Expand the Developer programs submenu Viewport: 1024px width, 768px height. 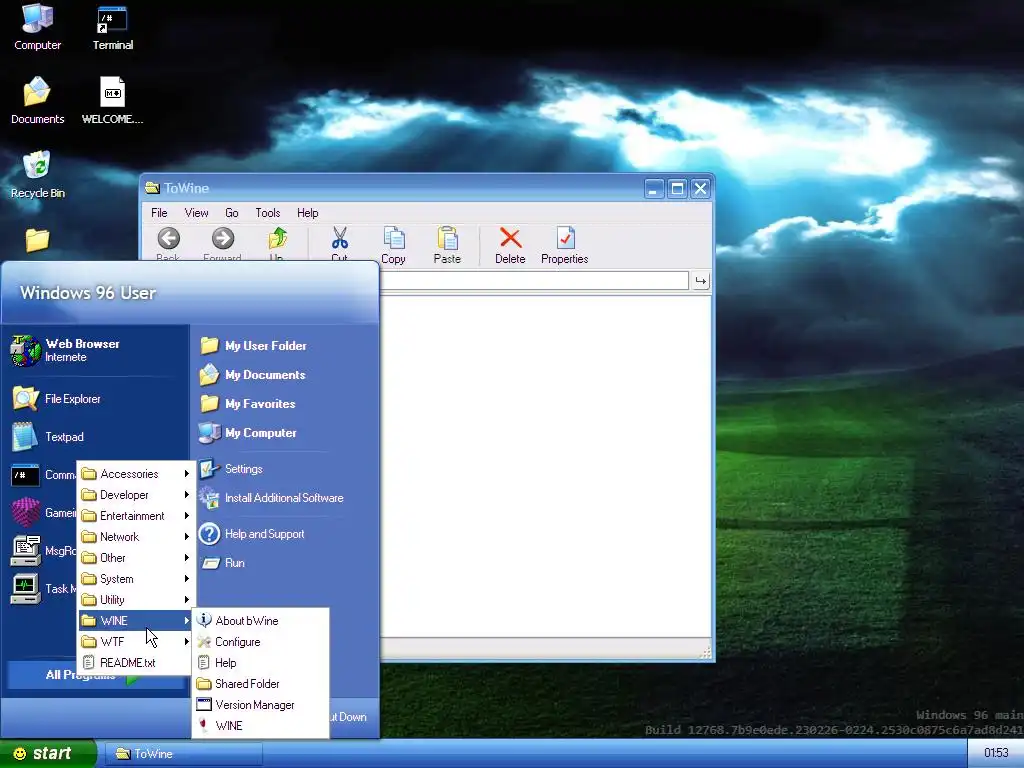point(135,495)
